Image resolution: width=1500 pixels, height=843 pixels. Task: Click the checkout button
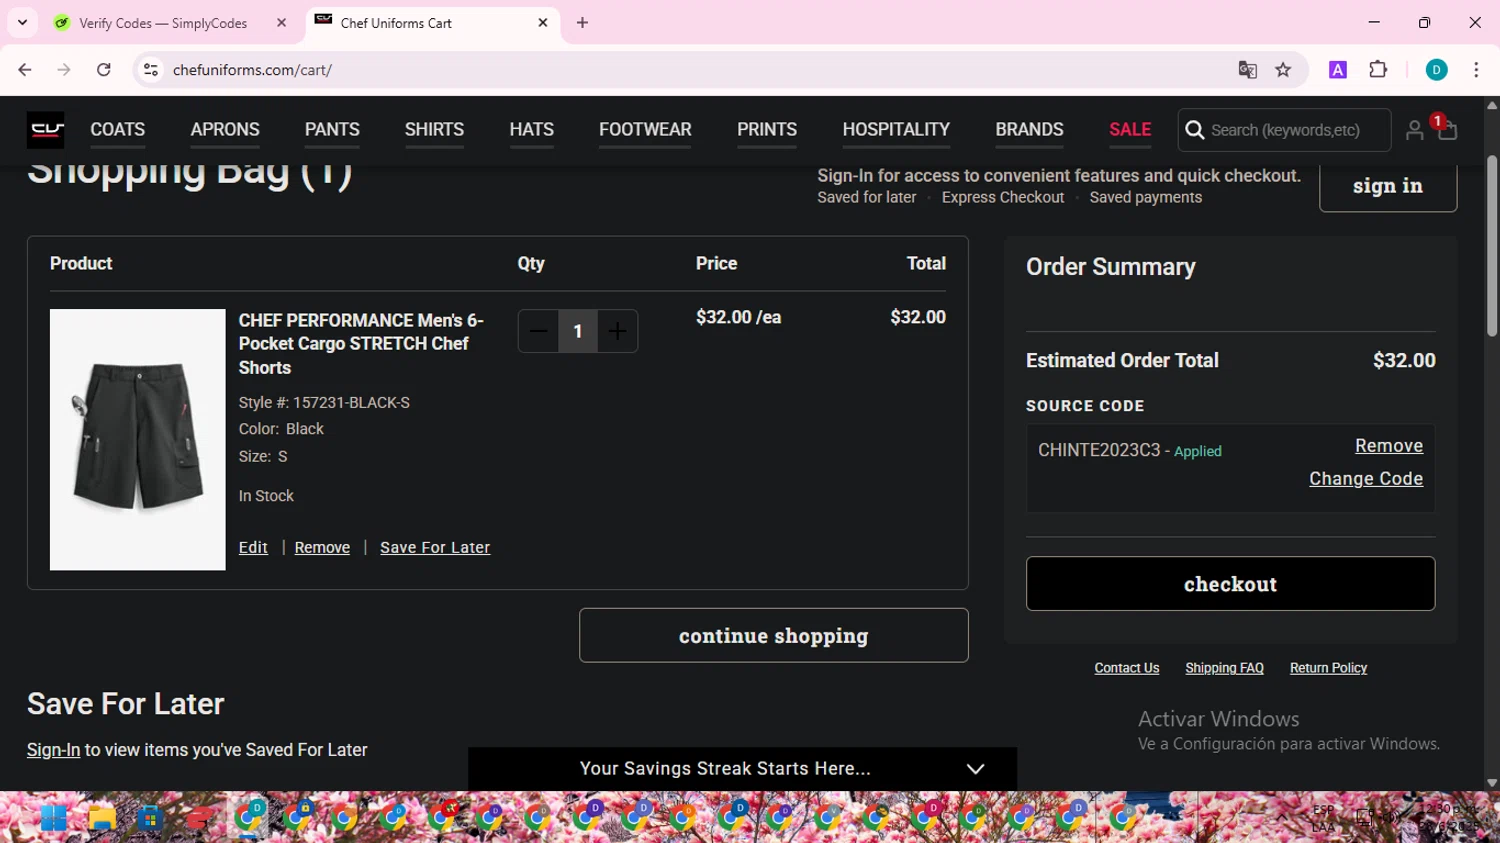(x=1230, y=584)
